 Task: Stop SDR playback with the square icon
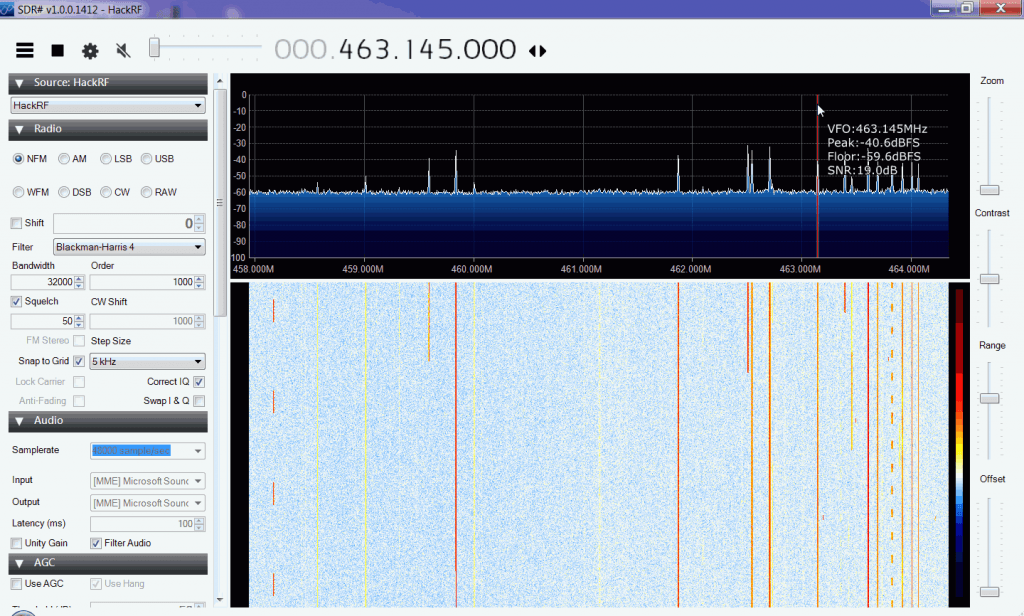pos(57,49)
